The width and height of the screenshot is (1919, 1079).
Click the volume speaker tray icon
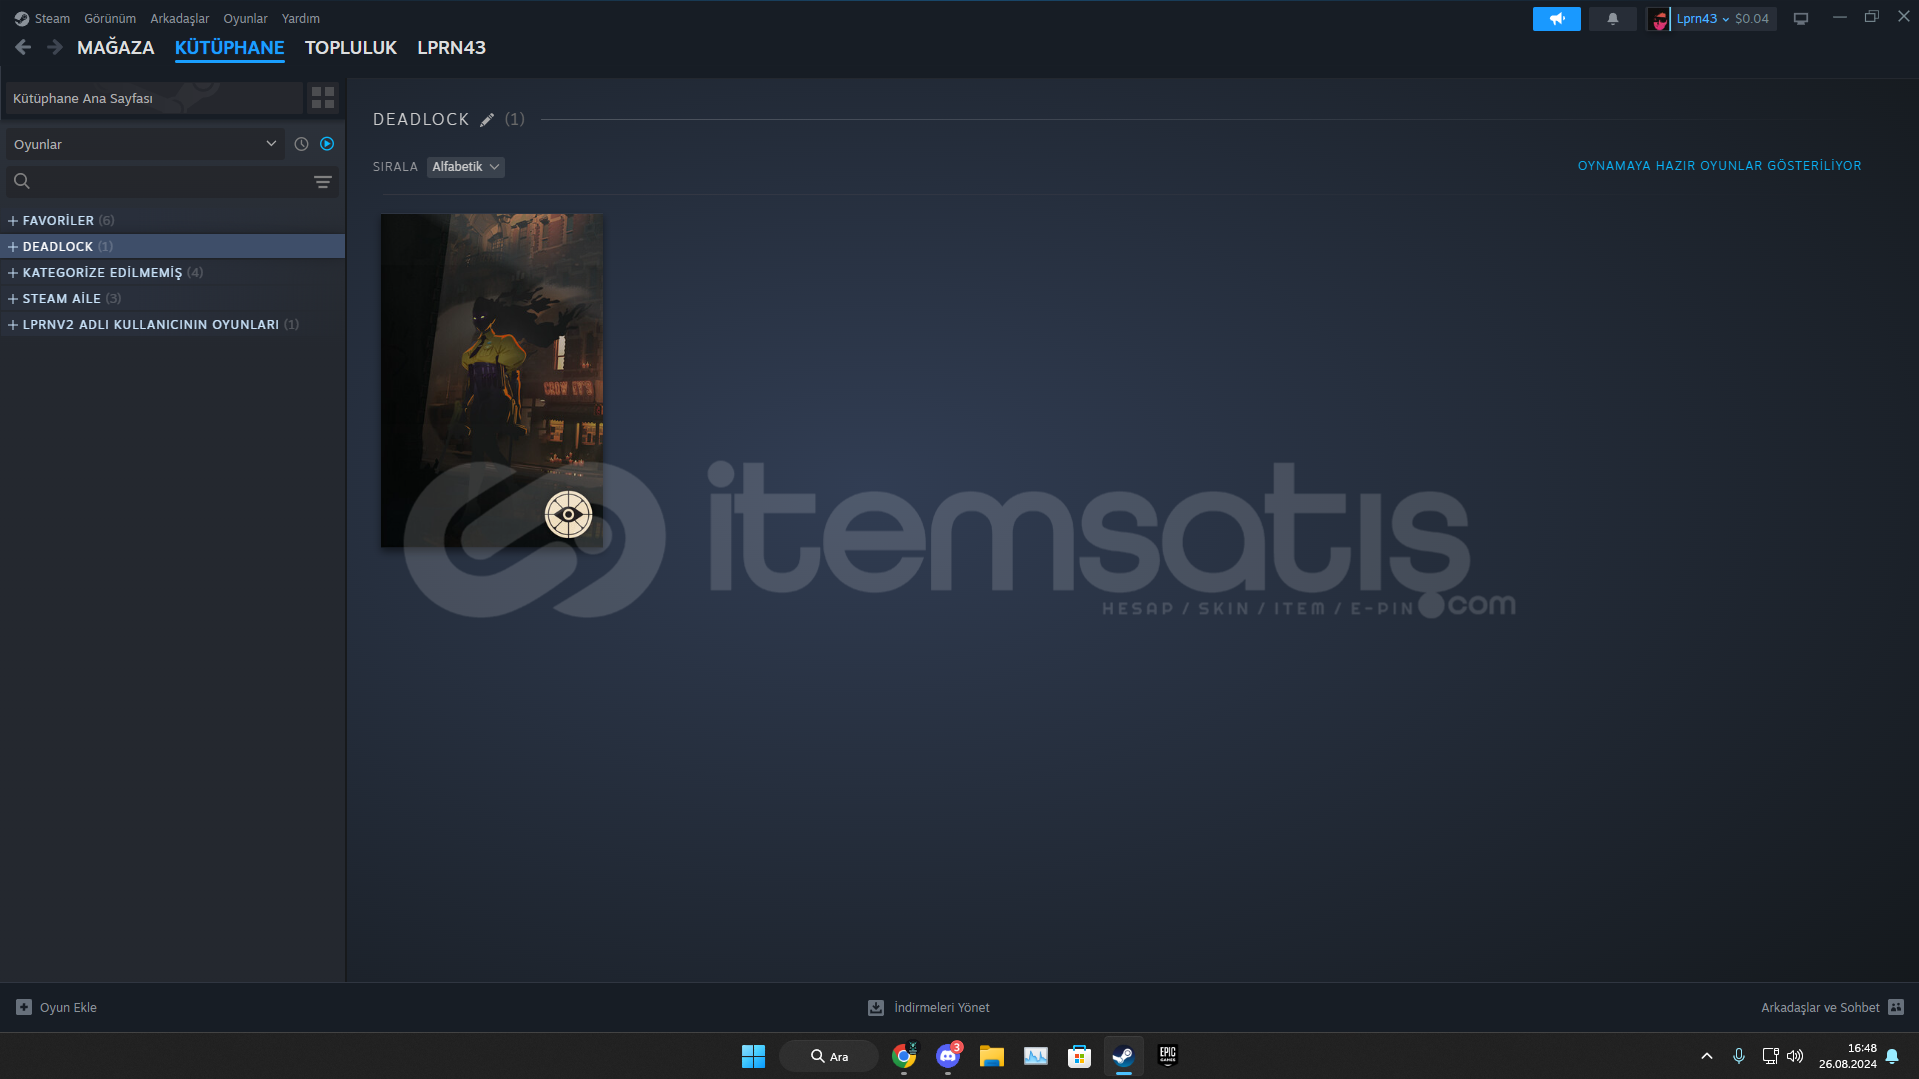click(x=1795, y=1056)
